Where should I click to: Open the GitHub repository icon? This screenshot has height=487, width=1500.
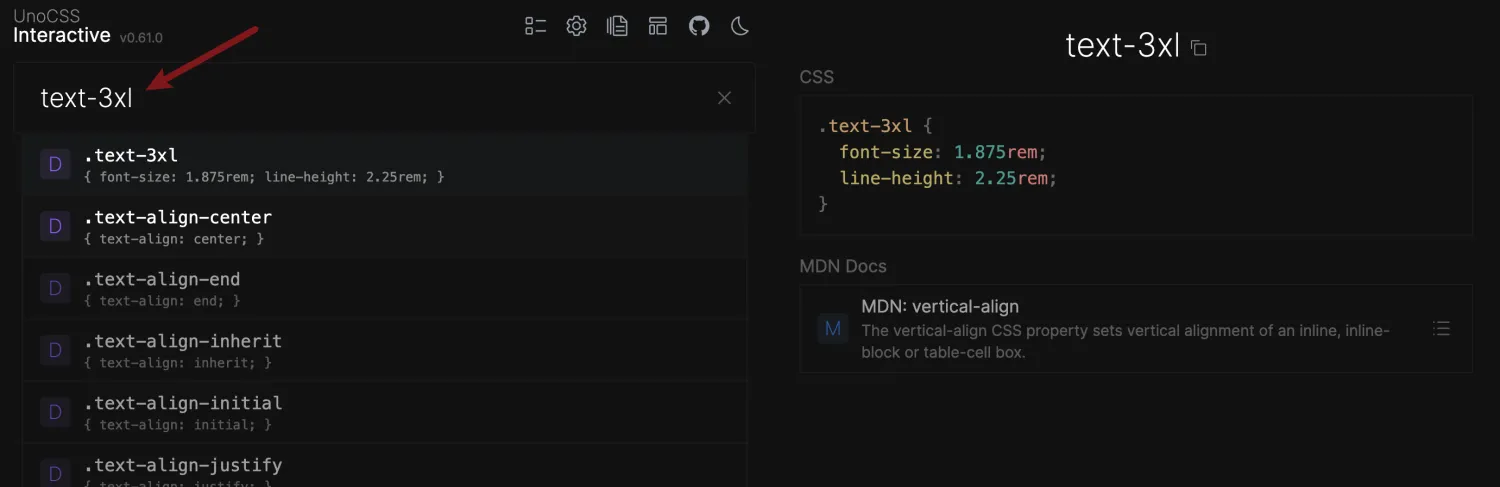click(699, 27)
